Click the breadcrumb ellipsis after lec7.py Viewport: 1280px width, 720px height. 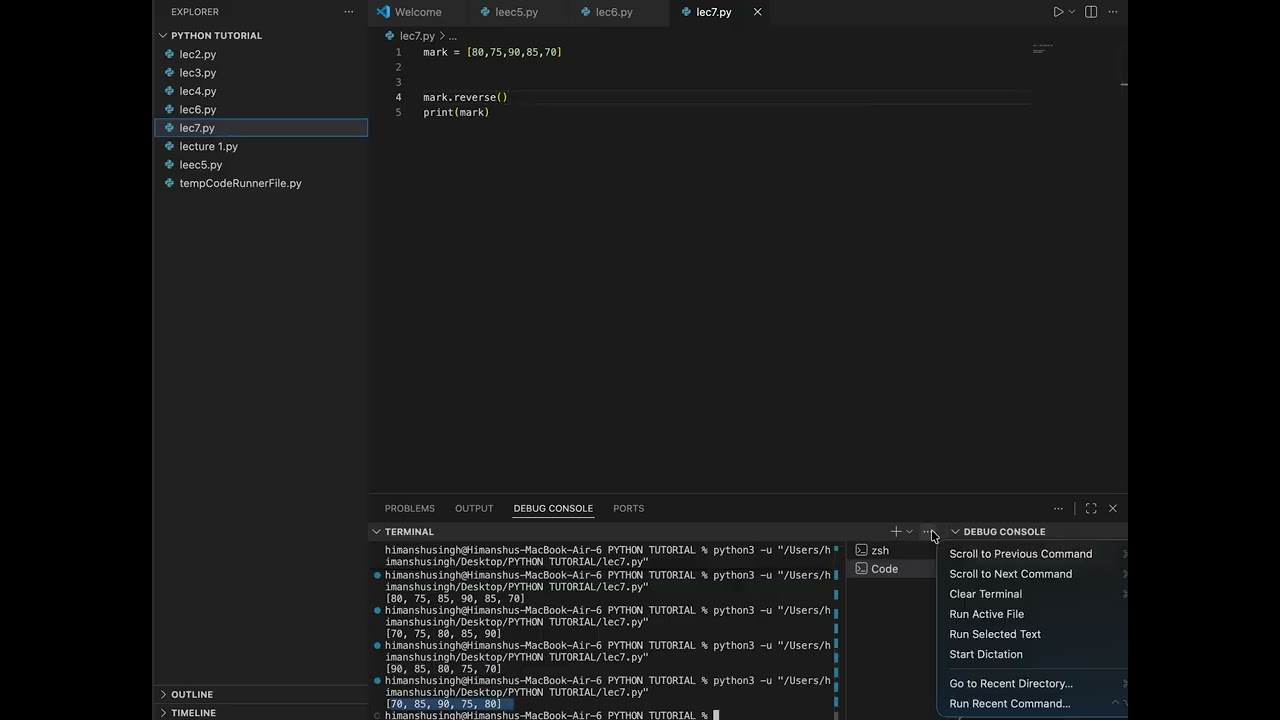pos(452,36)
